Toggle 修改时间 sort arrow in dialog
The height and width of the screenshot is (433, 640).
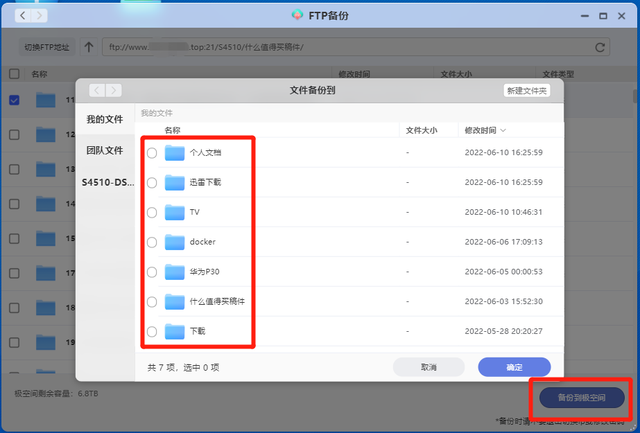pyautogui.click(x=503, y=131)
